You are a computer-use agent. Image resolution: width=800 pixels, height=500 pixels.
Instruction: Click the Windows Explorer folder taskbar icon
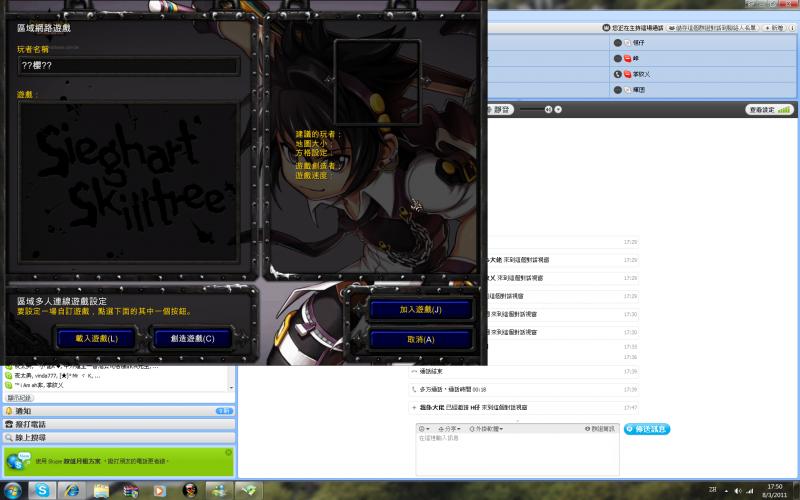(101, 490)
